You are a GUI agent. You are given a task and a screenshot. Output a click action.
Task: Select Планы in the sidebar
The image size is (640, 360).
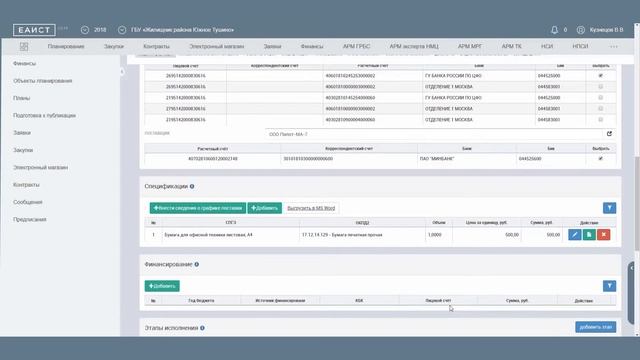tap(22, 98)
